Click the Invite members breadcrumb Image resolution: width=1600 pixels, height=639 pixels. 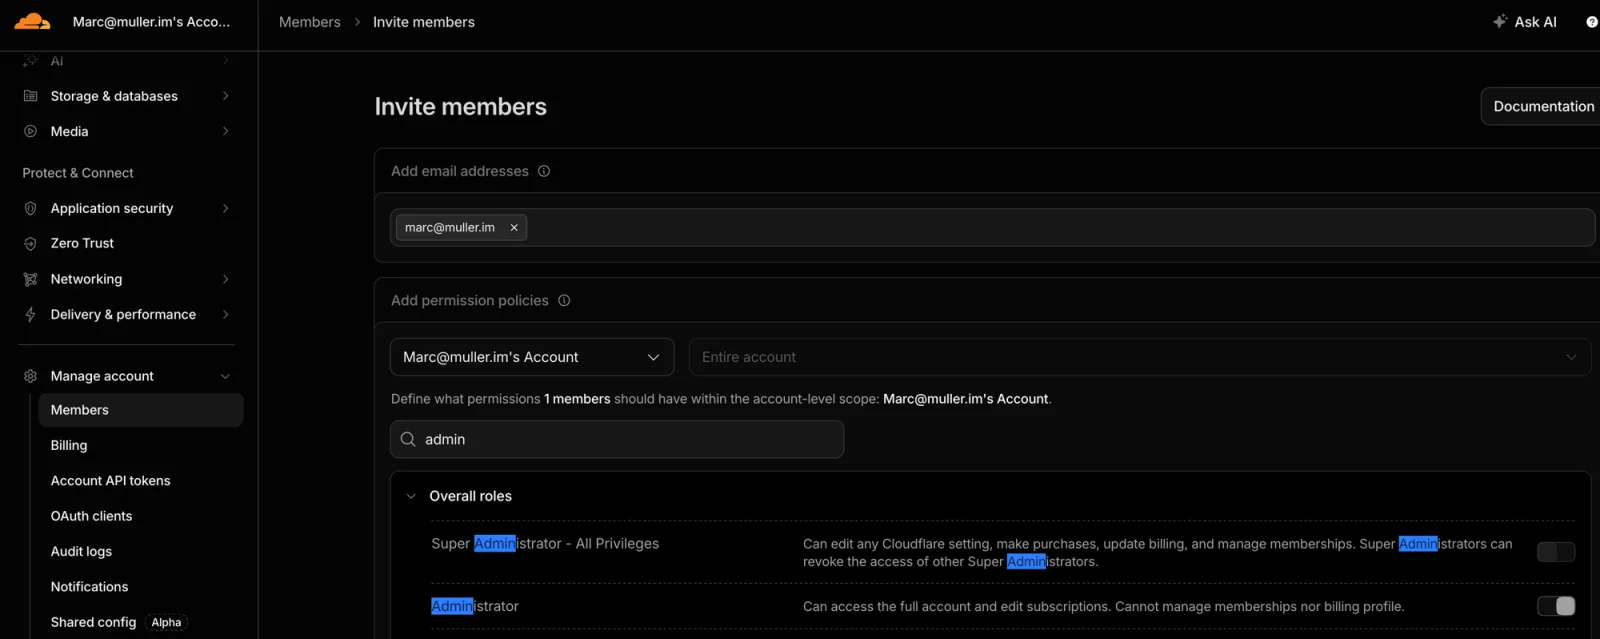(x=424, y=22)
